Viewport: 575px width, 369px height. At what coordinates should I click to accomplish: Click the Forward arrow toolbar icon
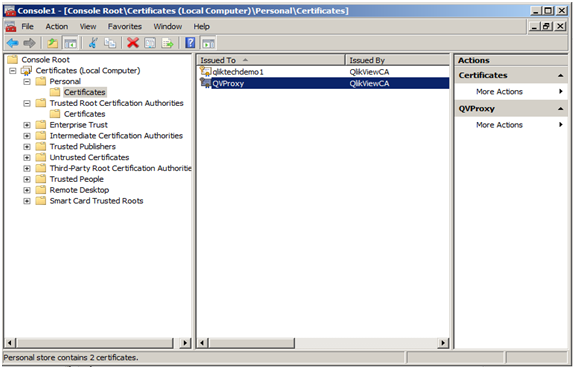[29, 43]
